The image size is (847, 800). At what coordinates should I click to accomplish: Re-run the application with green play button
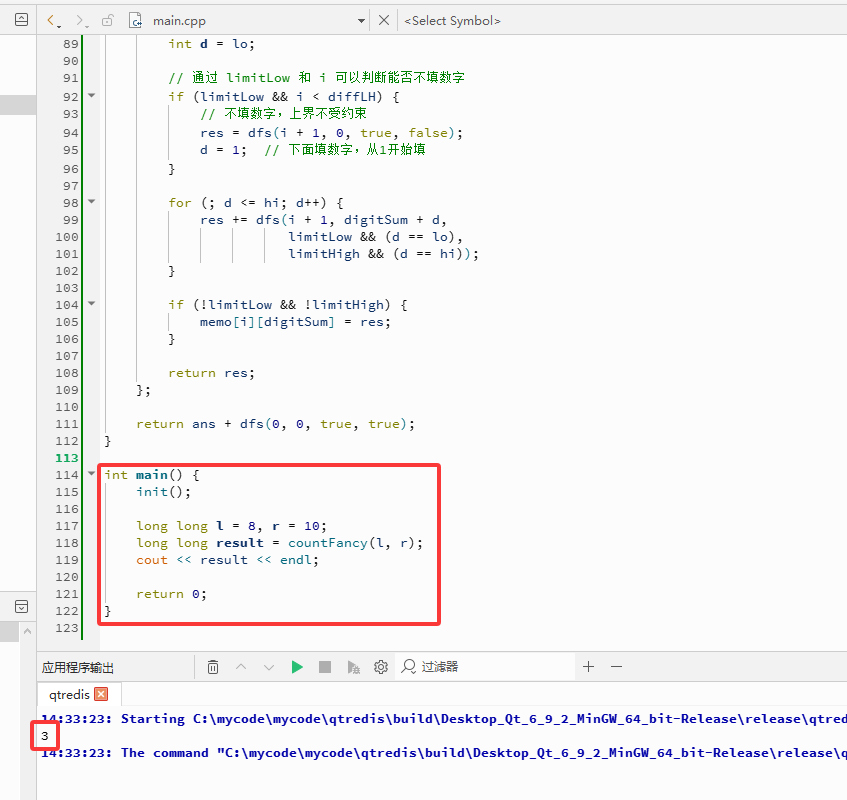[297, 667]
